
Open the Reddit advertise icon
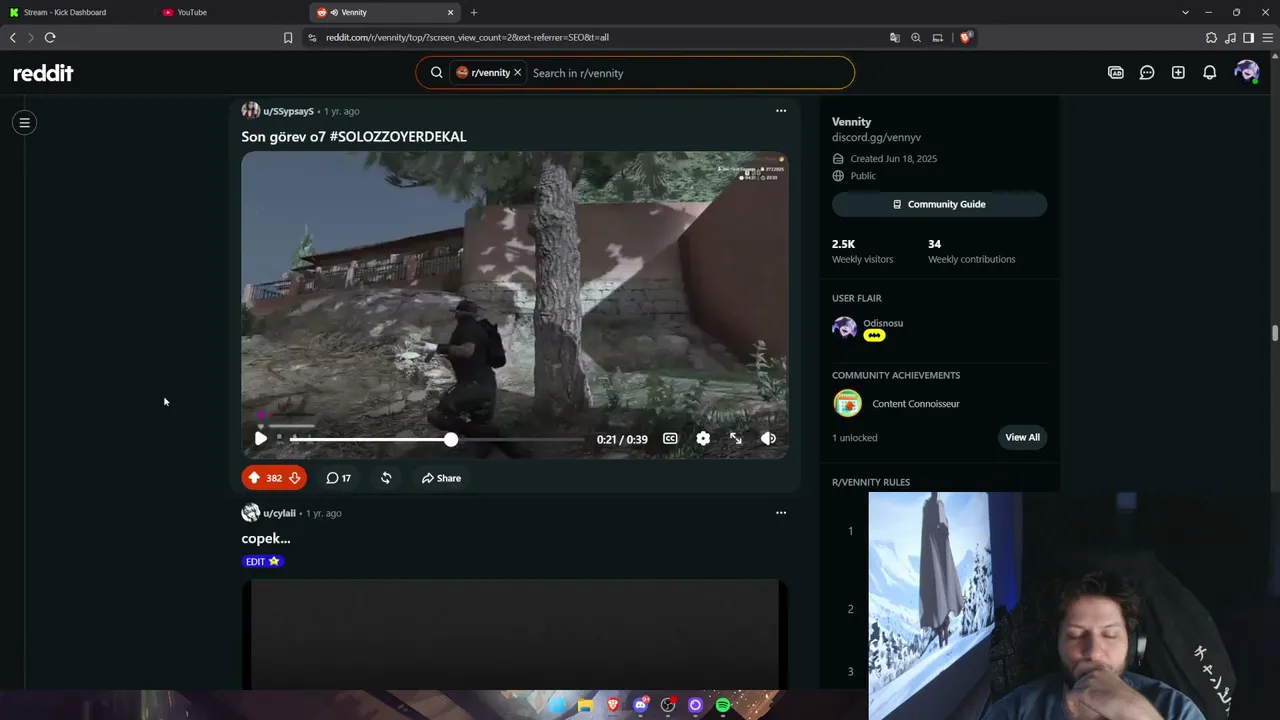(1116, 73)
